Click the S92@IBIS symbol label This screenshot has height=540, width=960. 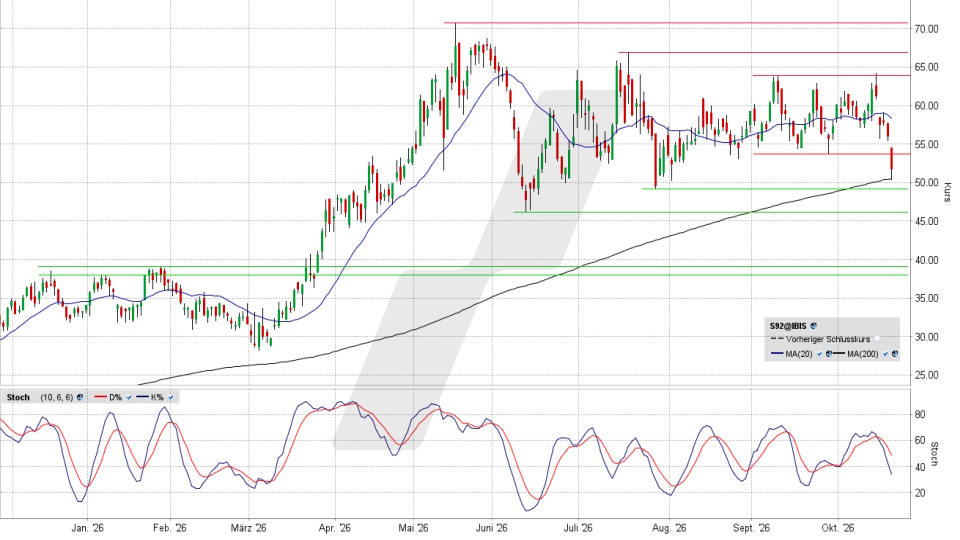(788, 326)
